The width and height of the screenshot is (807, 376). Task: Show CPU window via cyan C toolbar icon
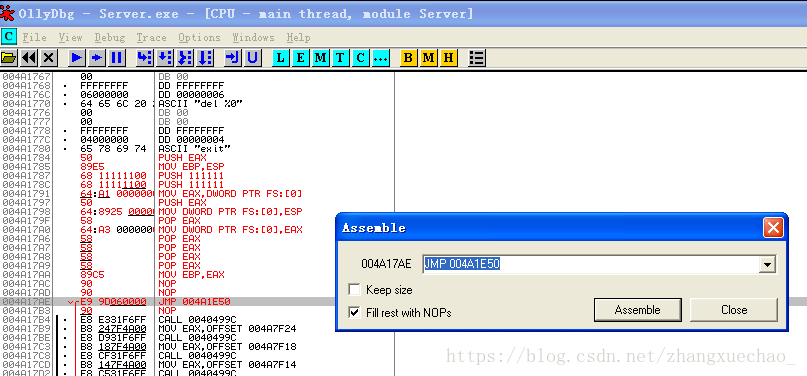point(360,58)
